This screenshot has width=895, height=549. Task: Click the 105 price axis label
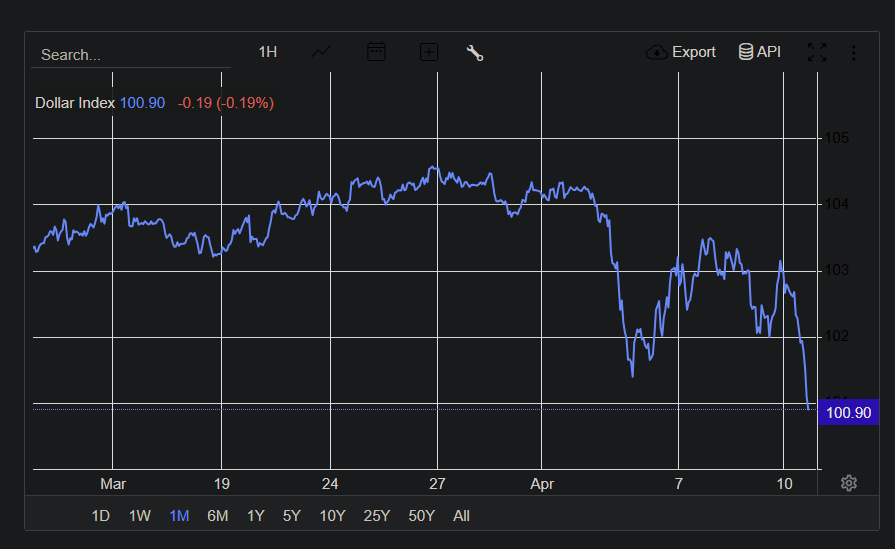tap(836, 138)
